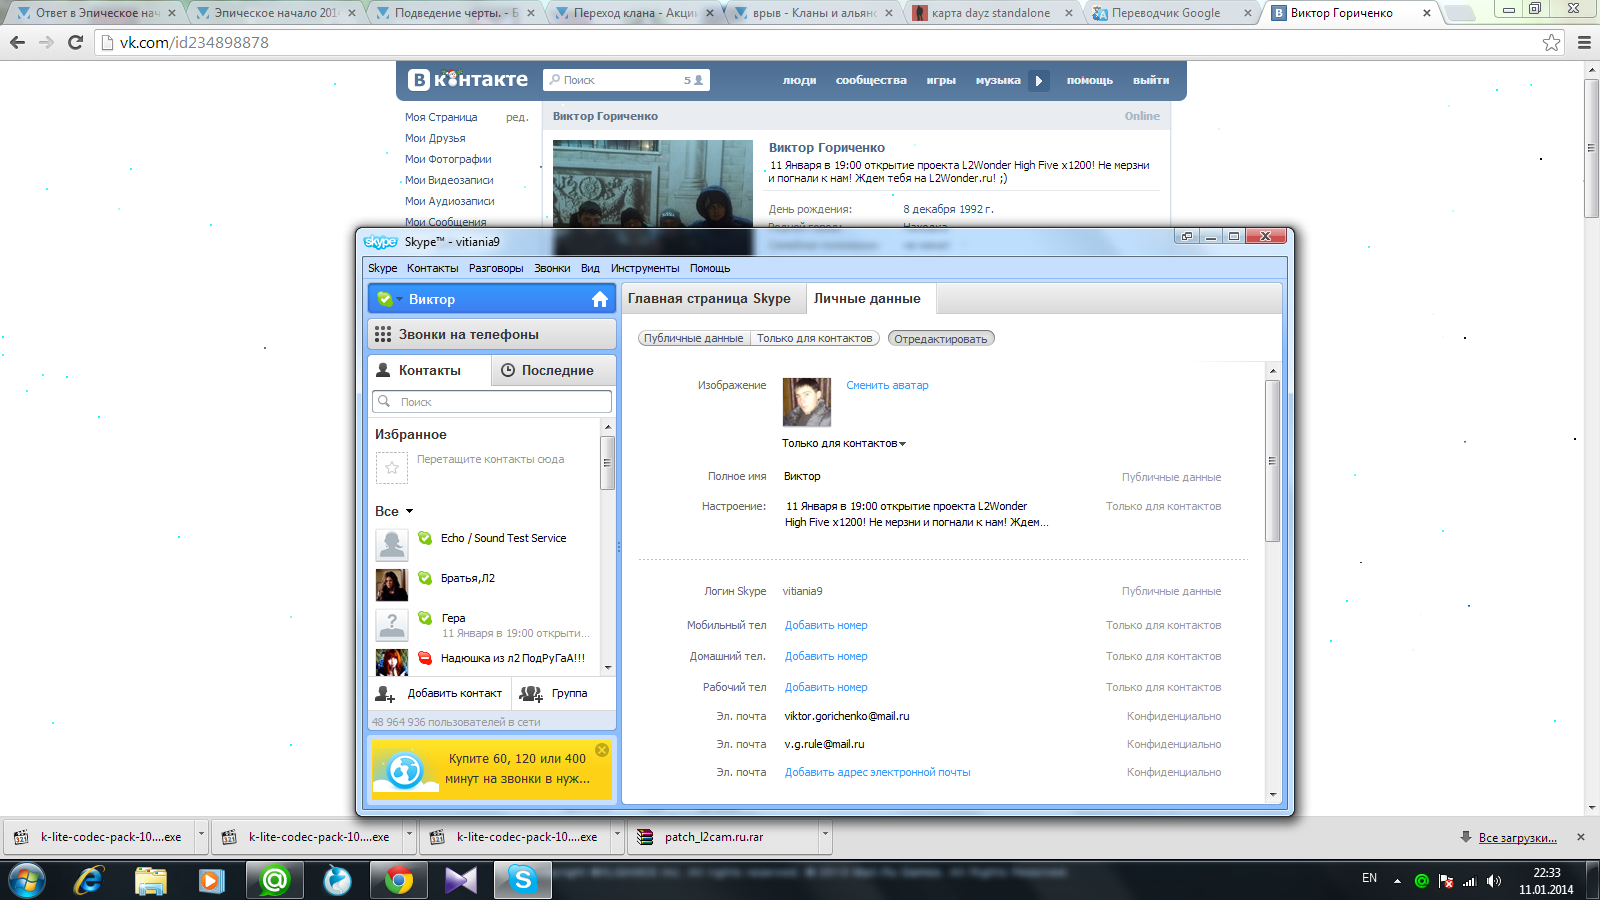The height and width of the screenshot is (900, 1600).
Task: Open the patch_l2cam.ru.rar downloaded file
Action: click(722, 837)
